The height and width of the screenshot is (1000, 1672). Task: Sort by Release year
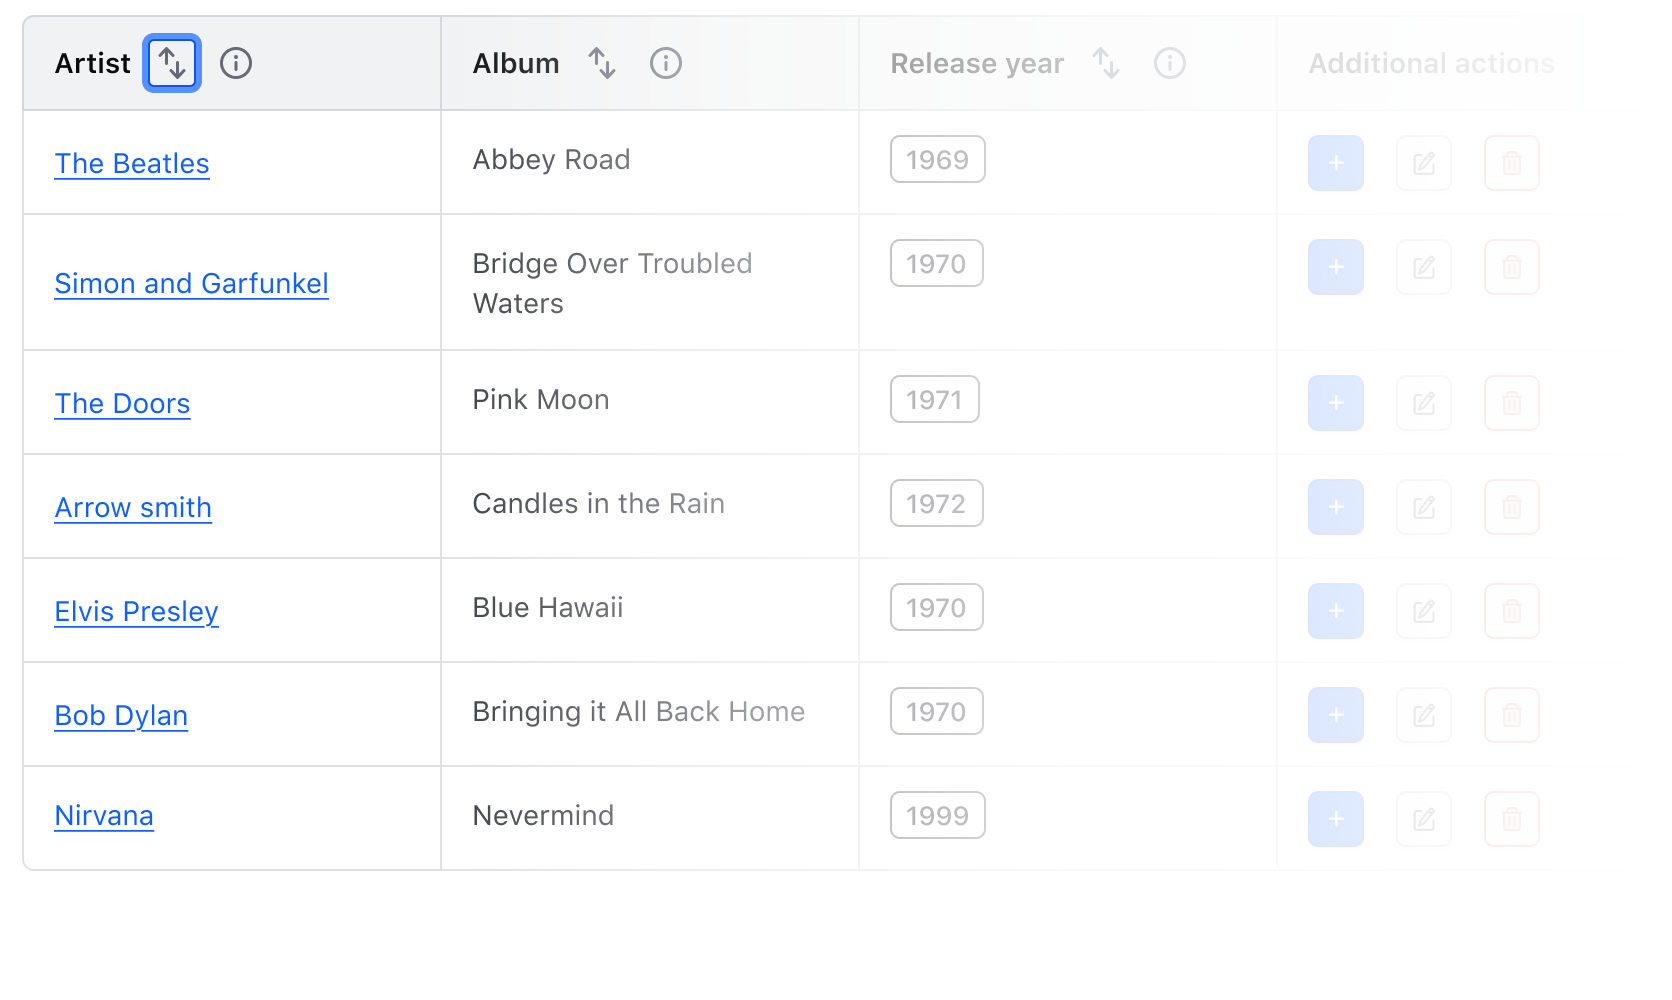pos(1106,62)
